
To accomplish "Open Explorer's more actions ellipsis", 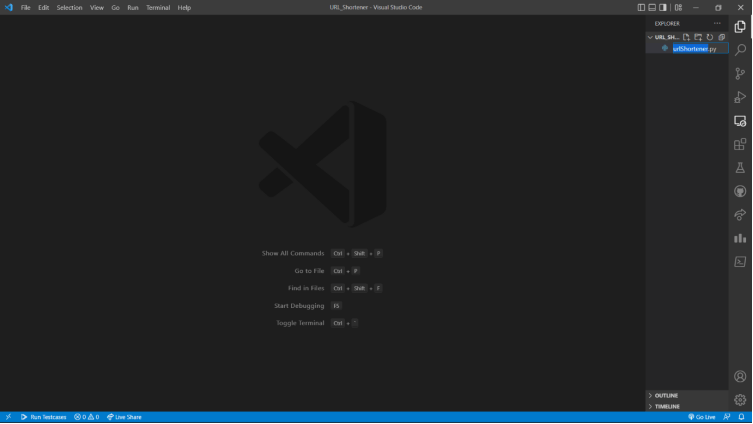I will tap(717, 23).
